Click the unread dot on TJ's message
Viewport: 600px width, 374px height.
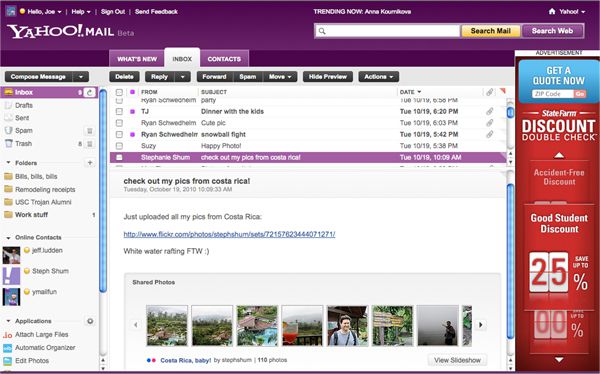pyautogui.click(x=132, y=112)
